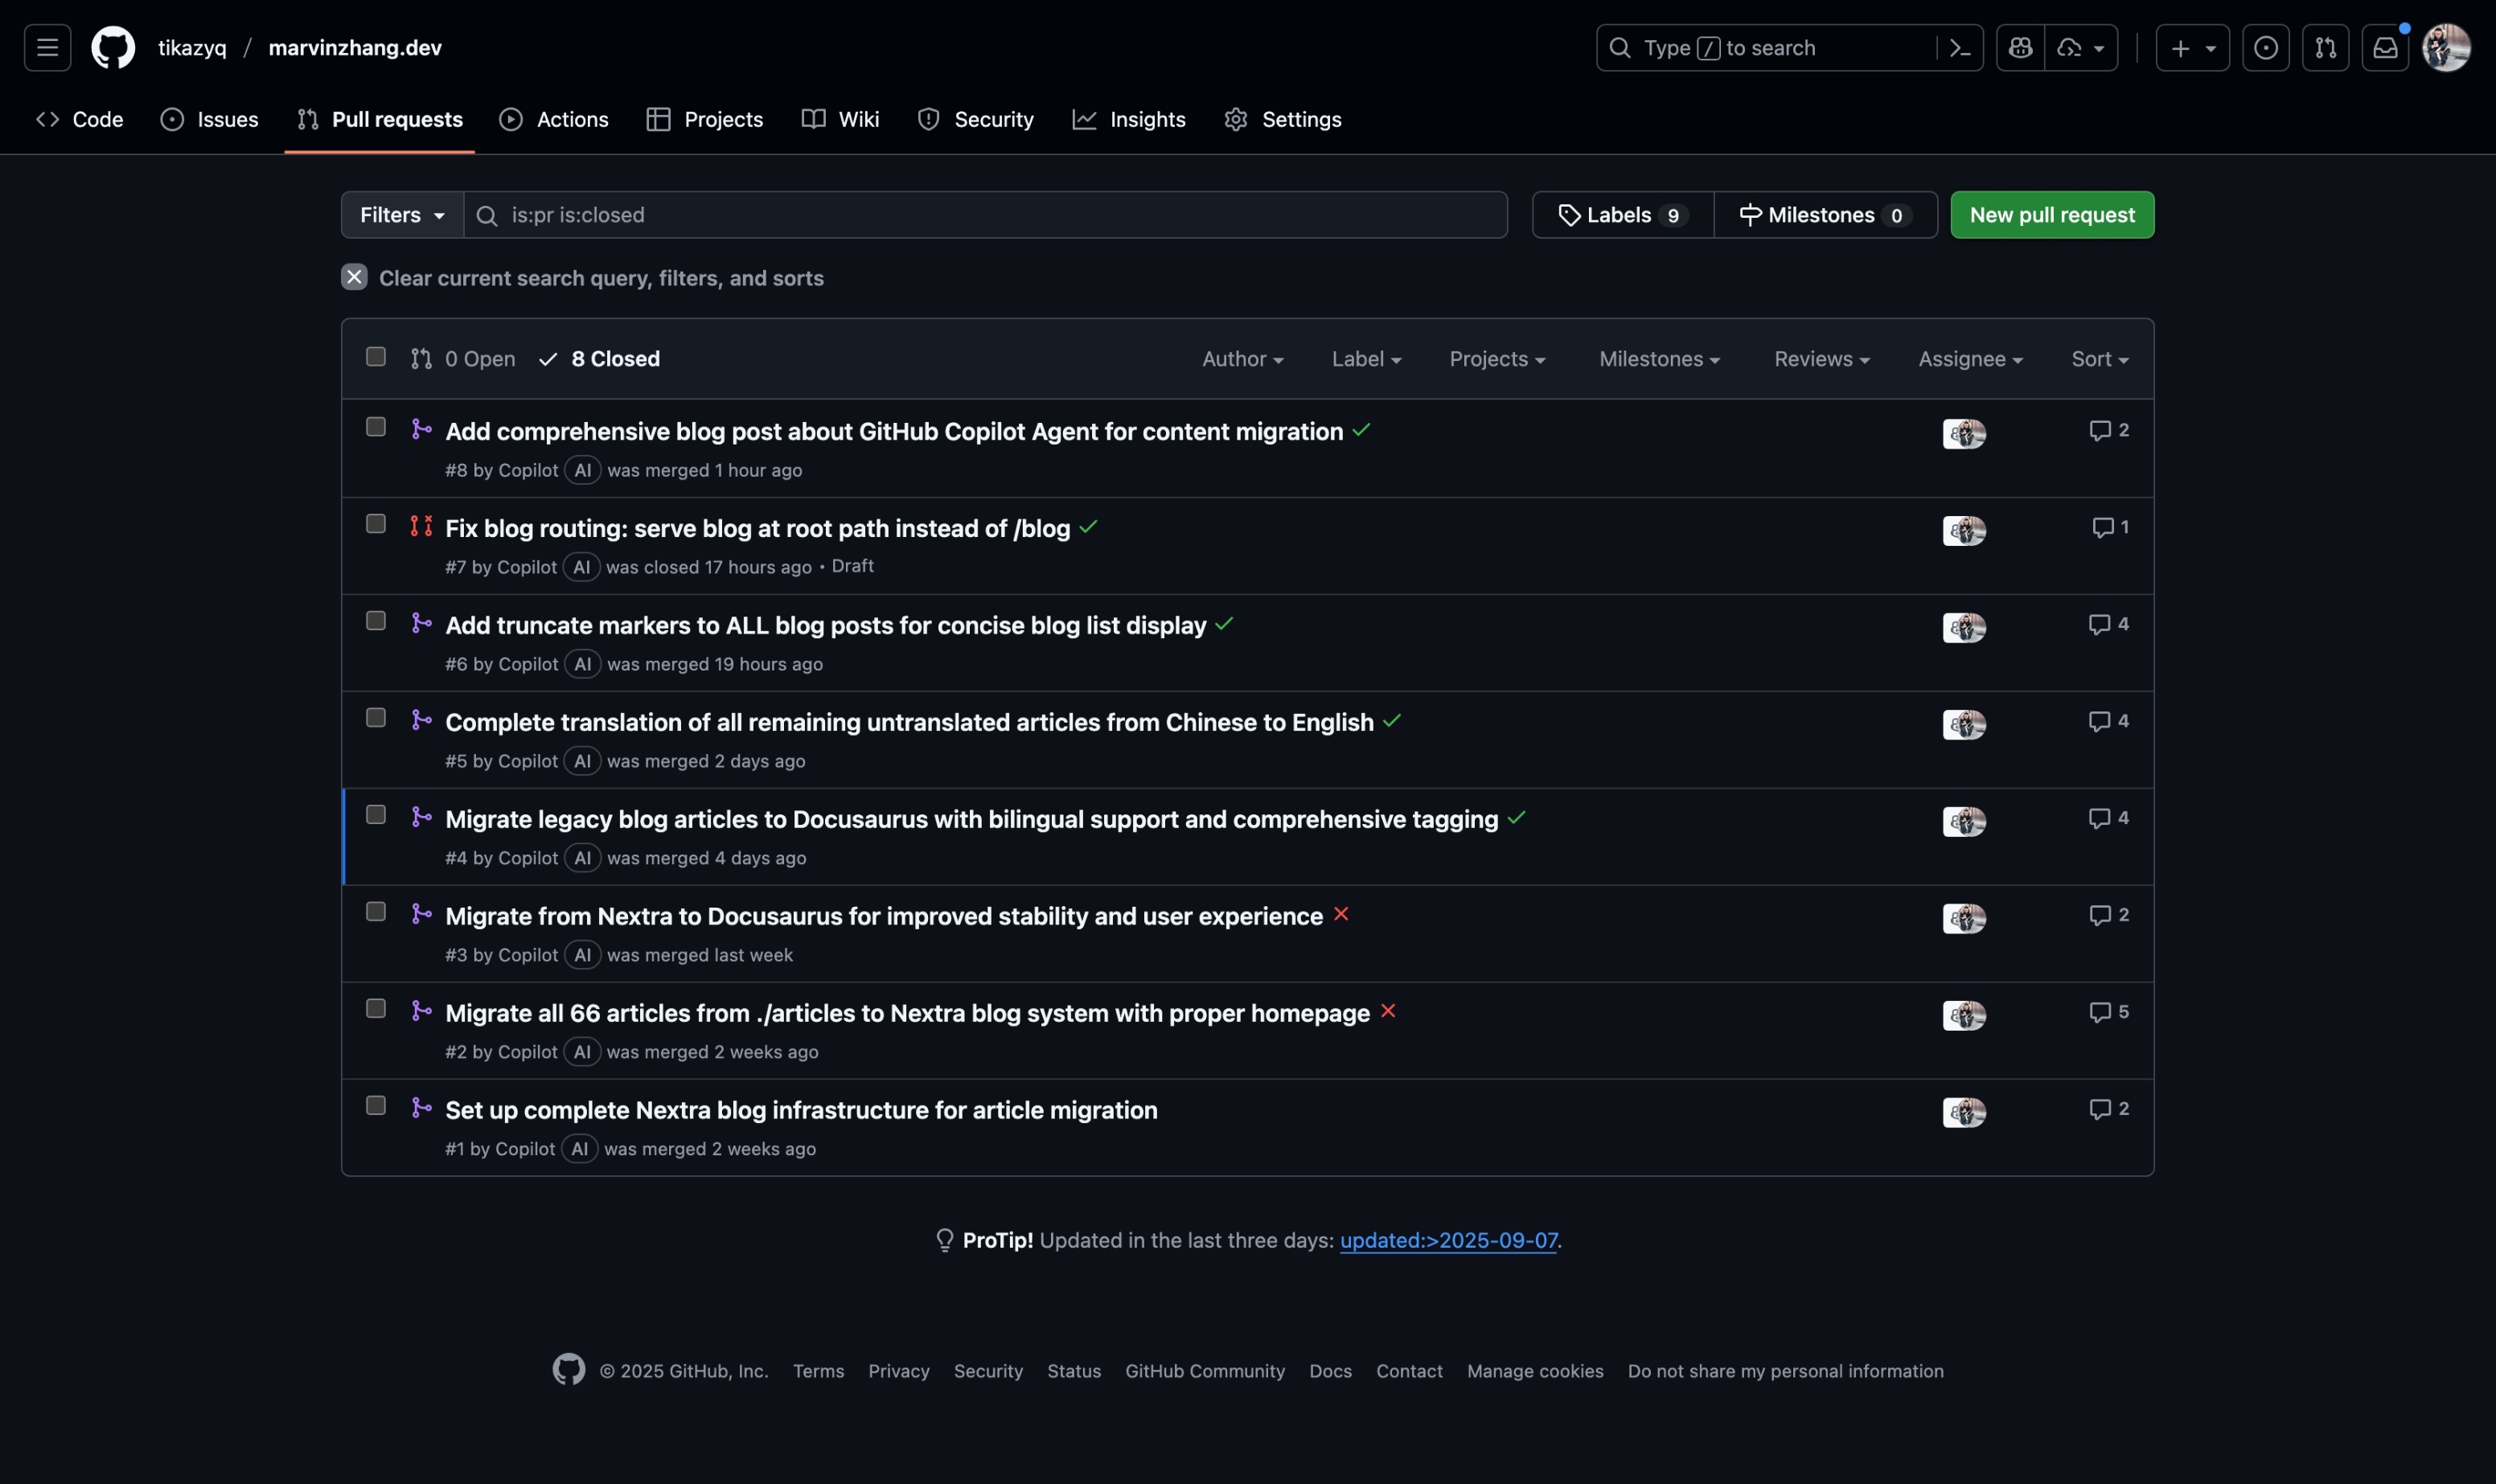View your issues icon in header

tap(2265, 47)
